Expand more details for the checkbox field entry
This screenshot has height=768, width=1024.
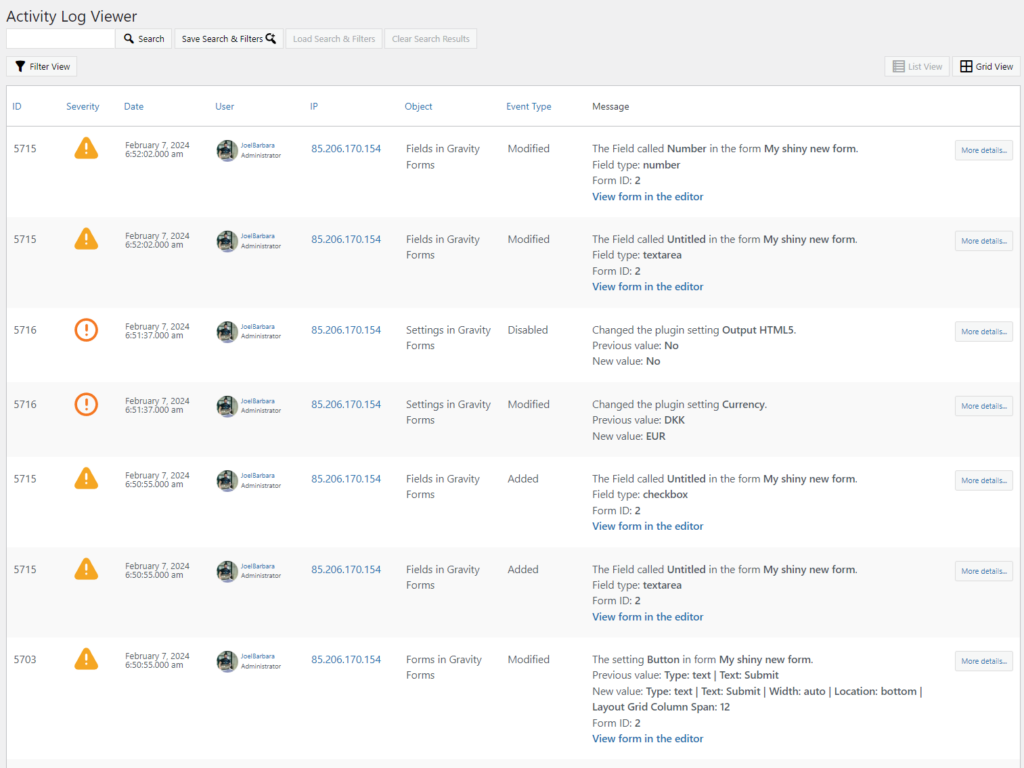click(x=983, y=480)
